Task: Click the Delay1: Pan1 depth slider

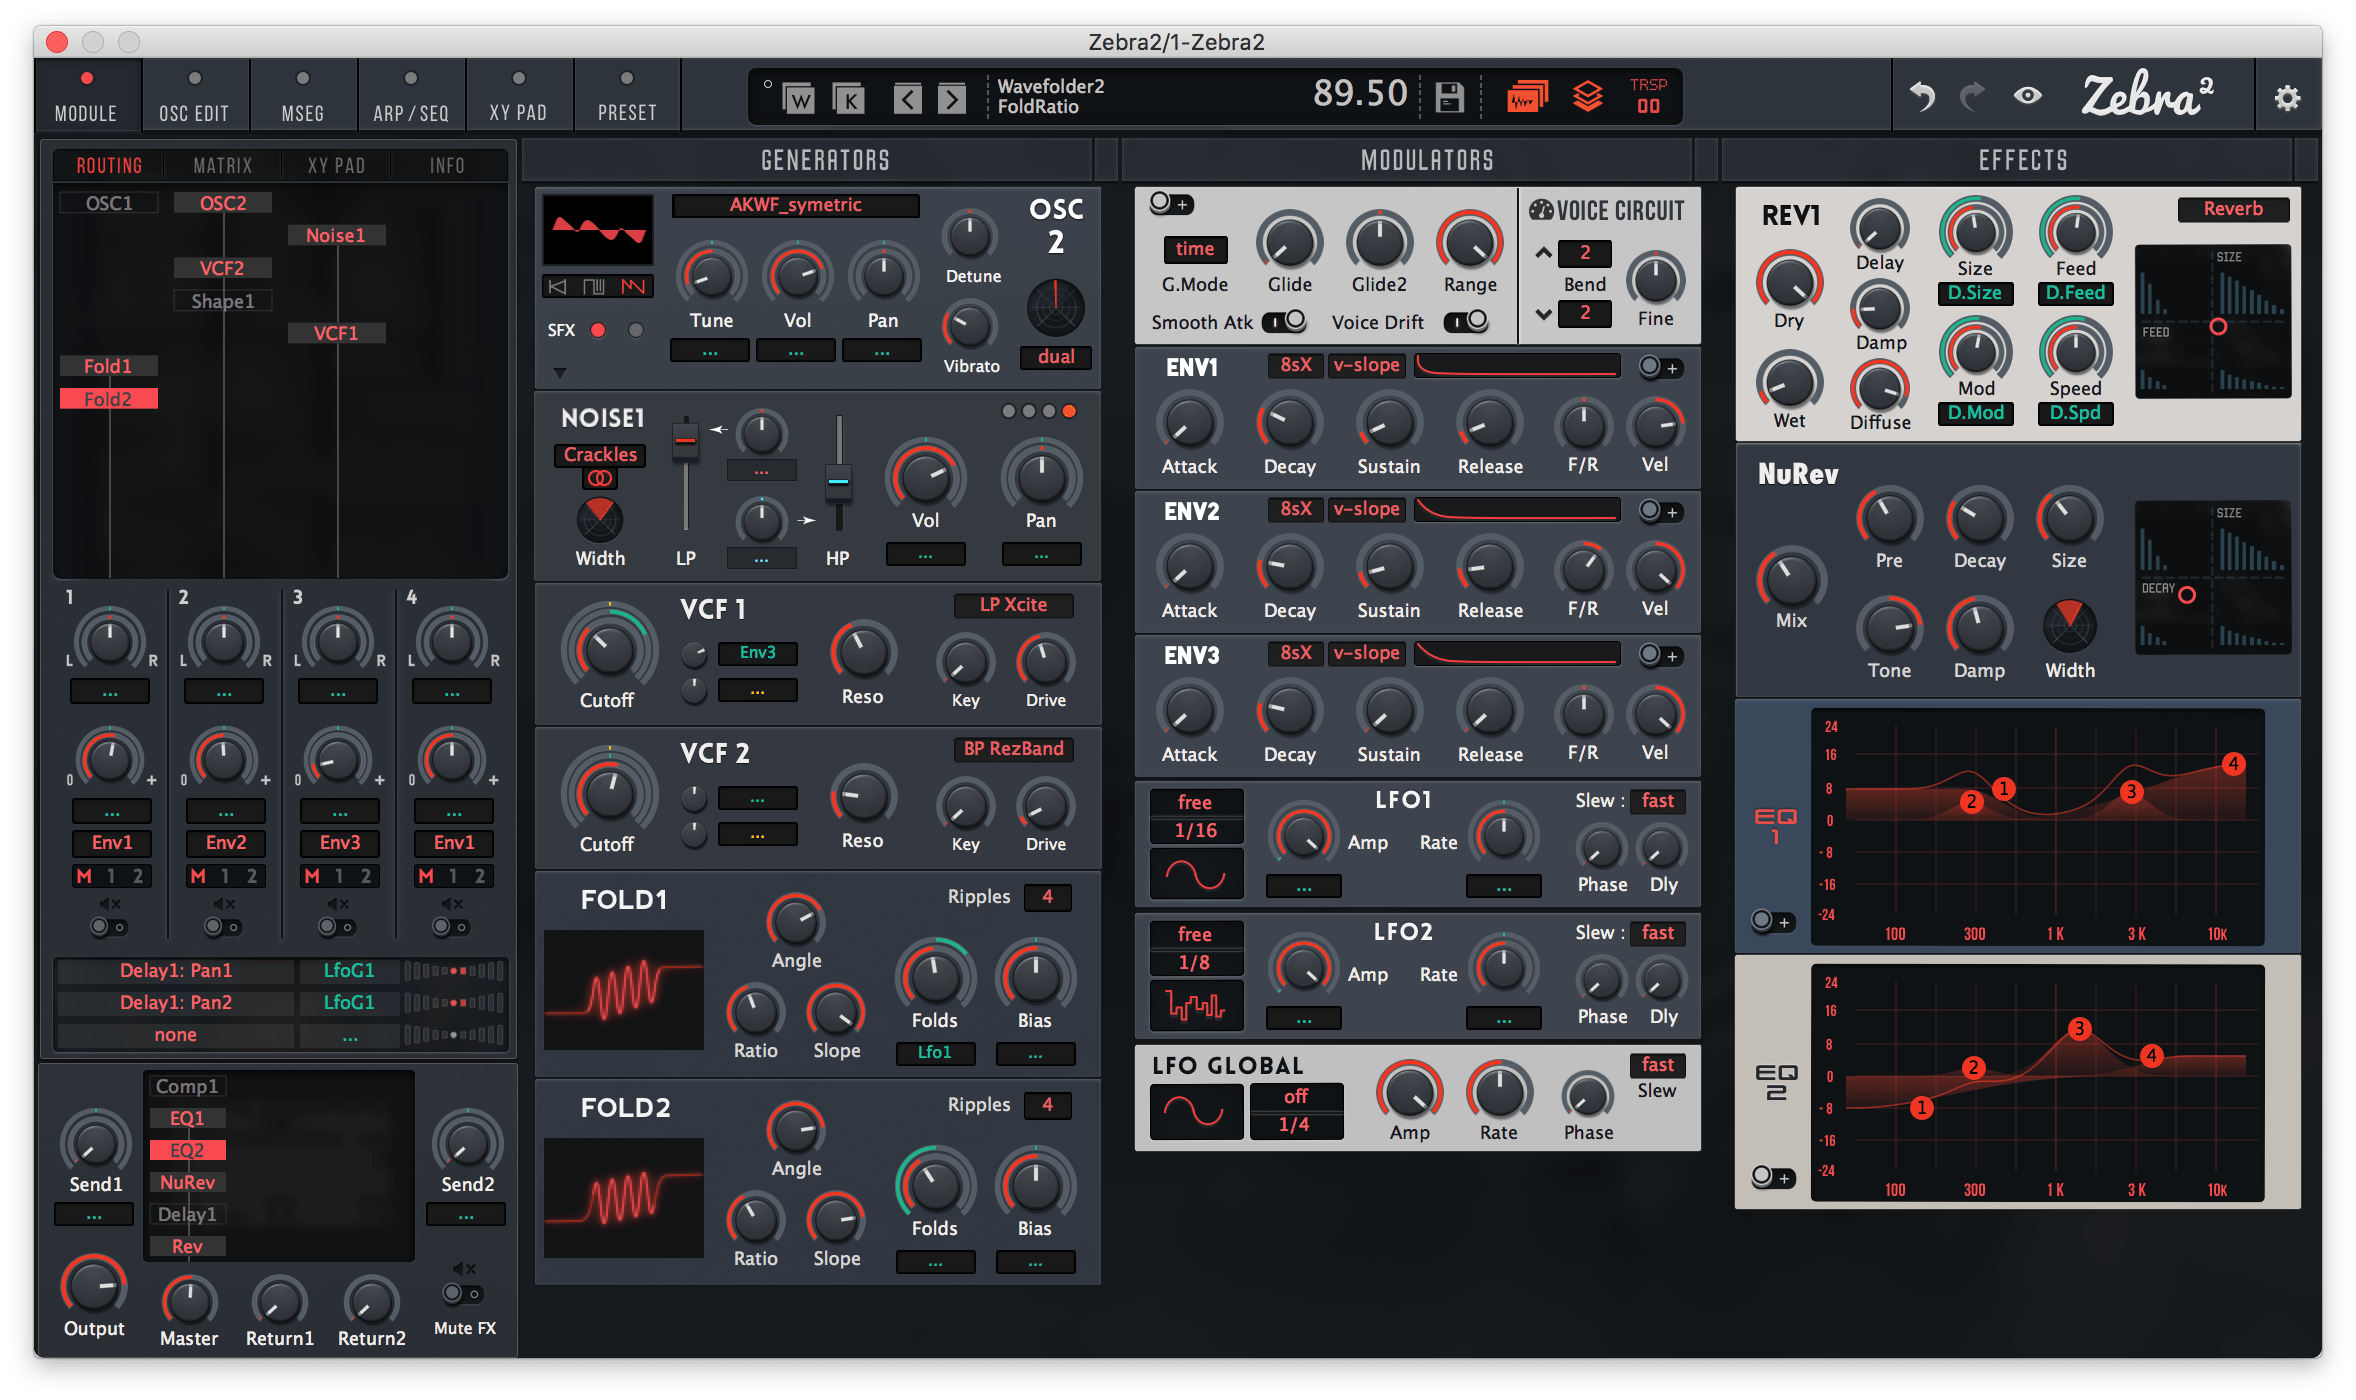Action: [454, 971]
